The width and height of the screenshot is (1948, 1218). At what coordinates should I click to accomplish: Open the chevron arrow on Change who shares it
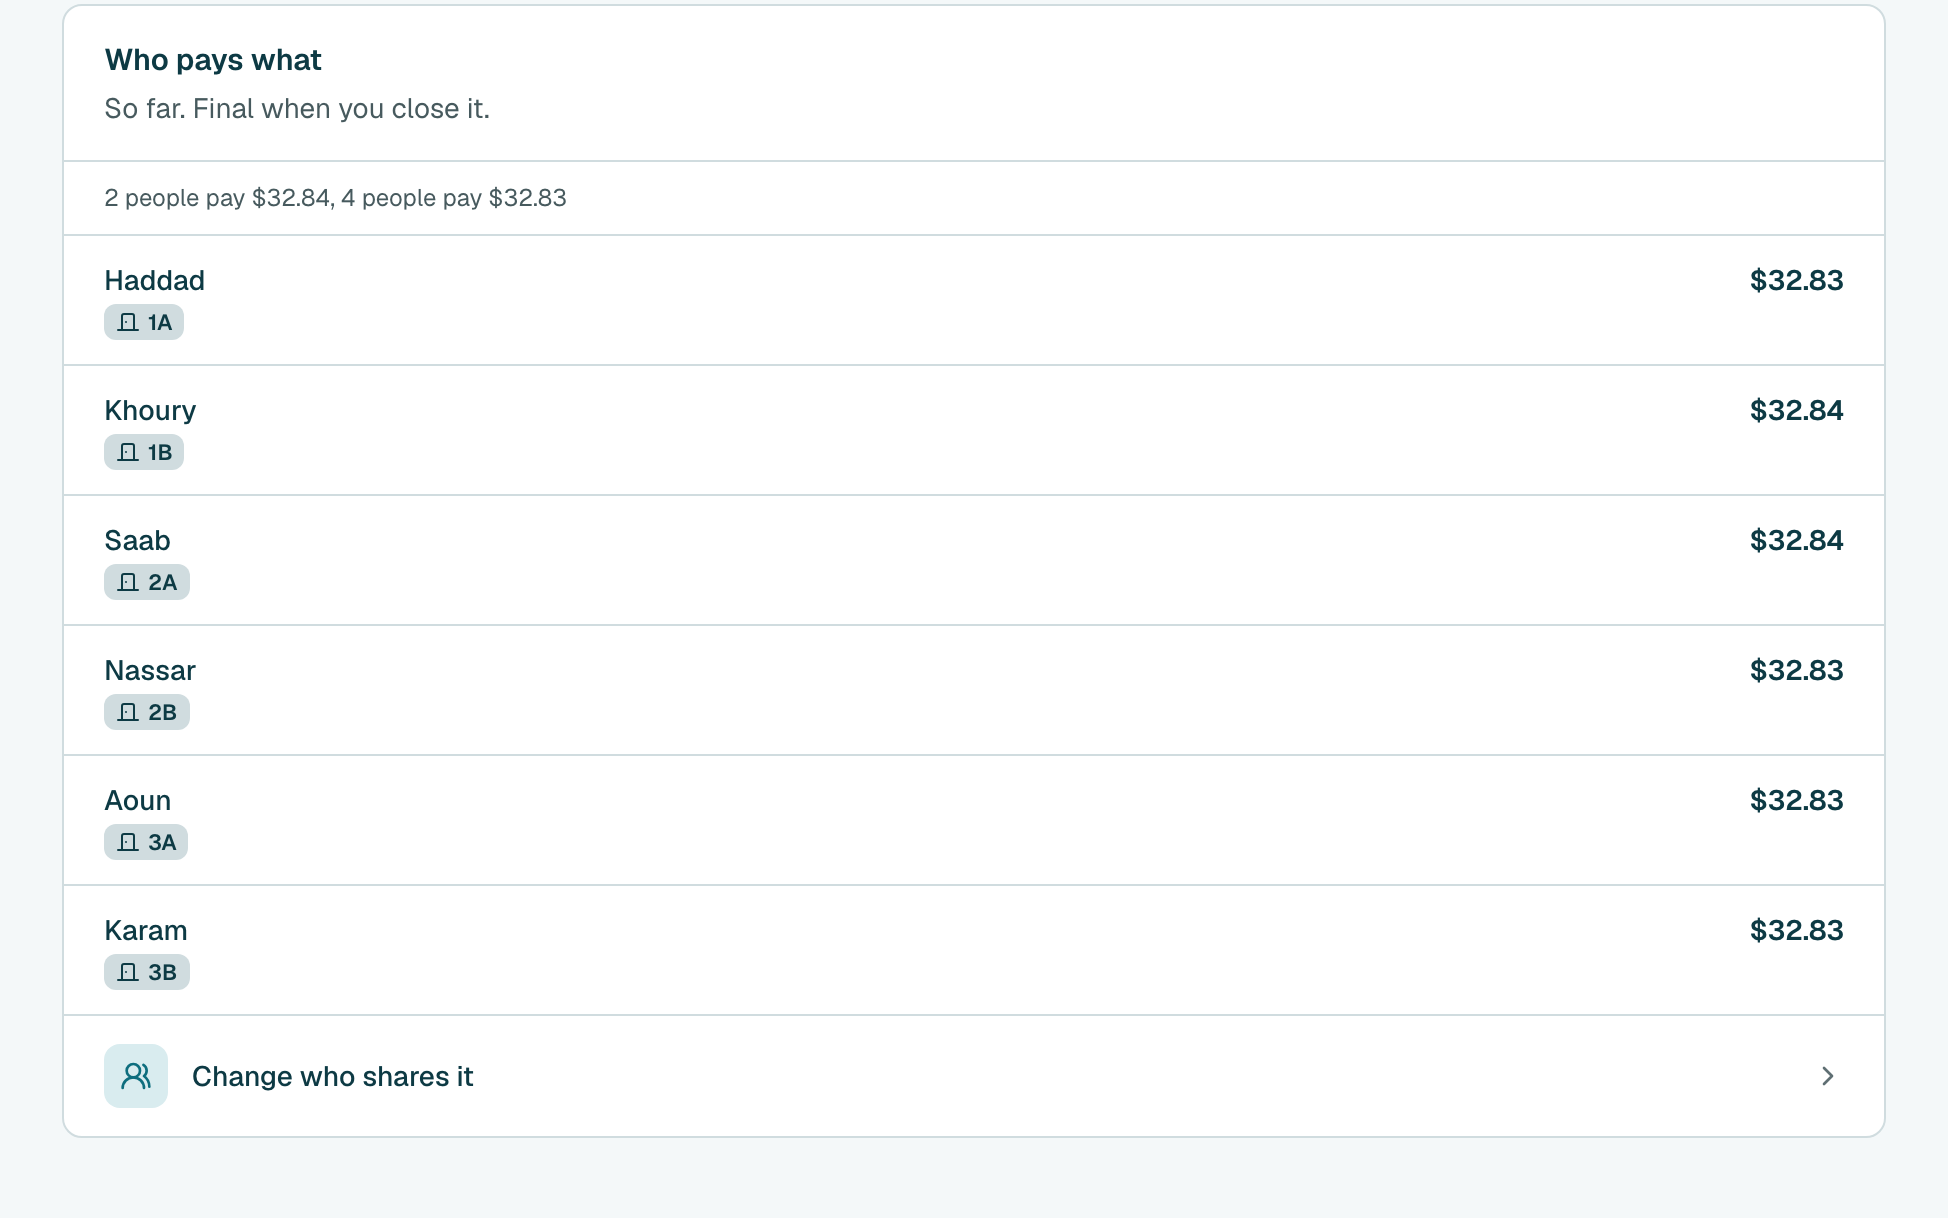coord(1828,1076)
